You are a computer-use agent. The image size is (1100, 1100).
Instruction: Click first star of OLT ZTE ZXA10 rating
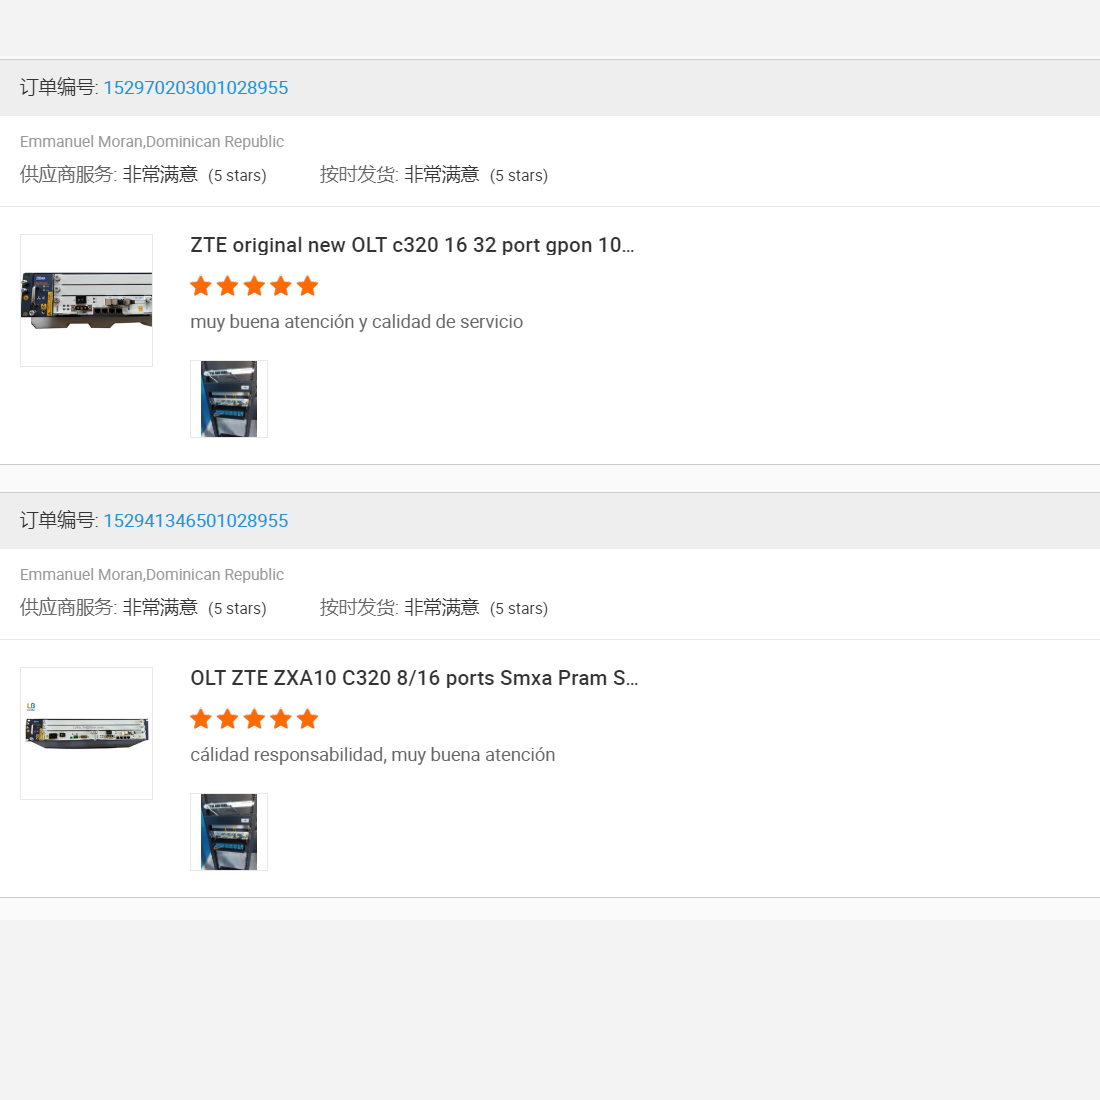[201, 720]
